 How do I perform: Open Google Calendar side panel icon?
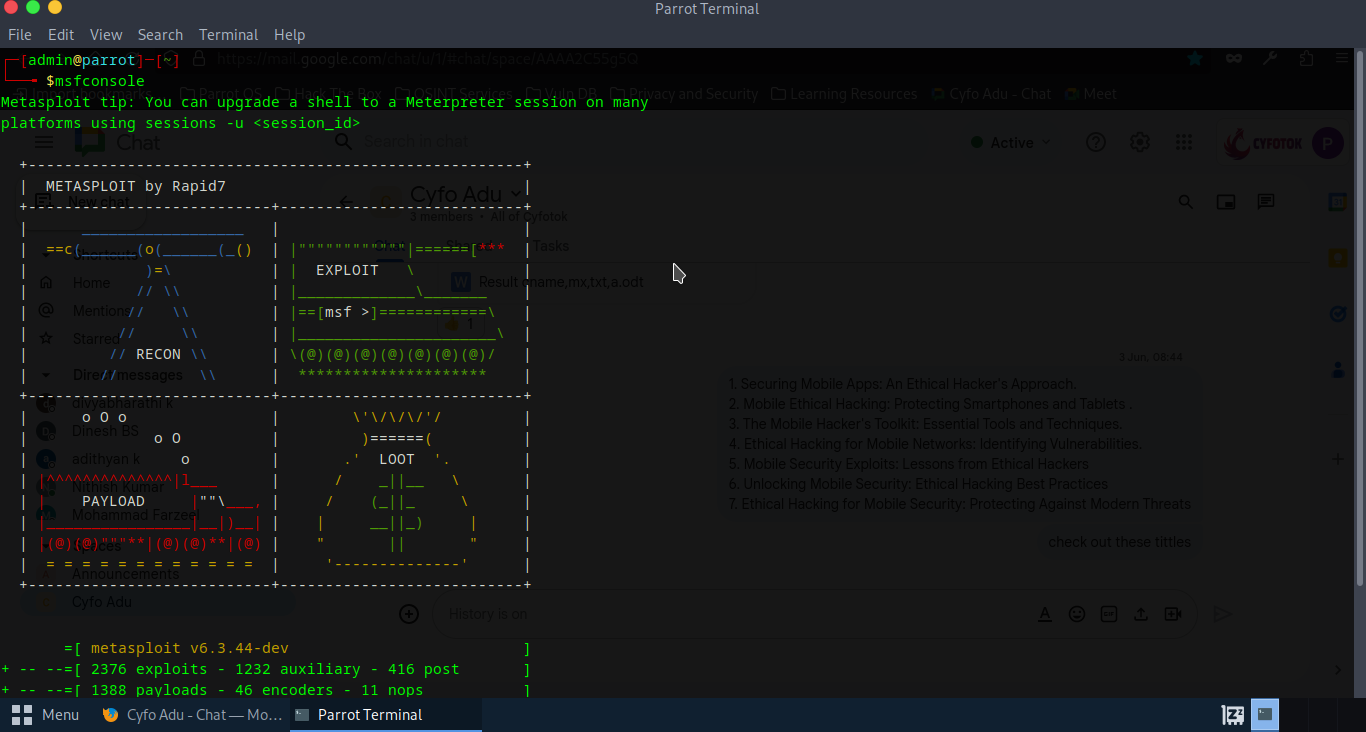pyautogui.click(x=1337, y=202)
